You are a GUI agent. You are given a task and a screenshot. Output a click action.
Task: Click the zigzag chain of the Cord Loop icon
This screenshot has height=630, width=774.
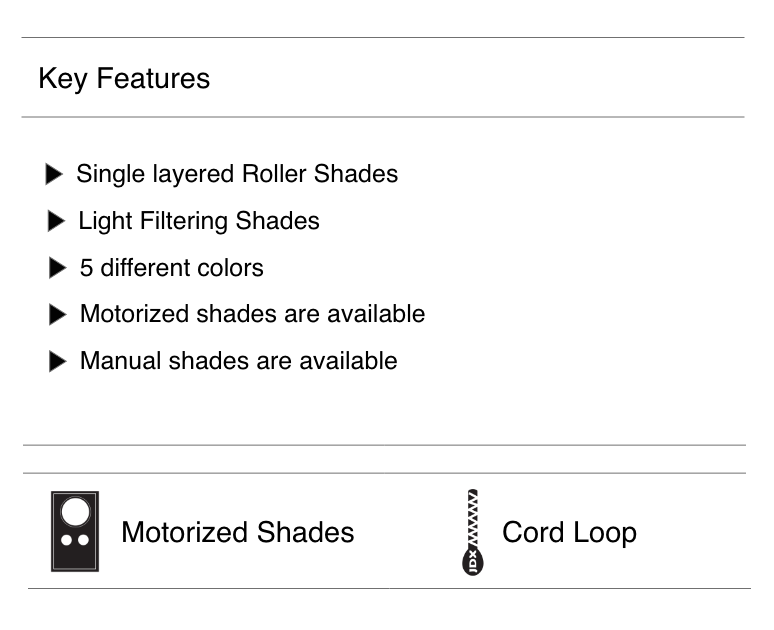pos(472,517)
